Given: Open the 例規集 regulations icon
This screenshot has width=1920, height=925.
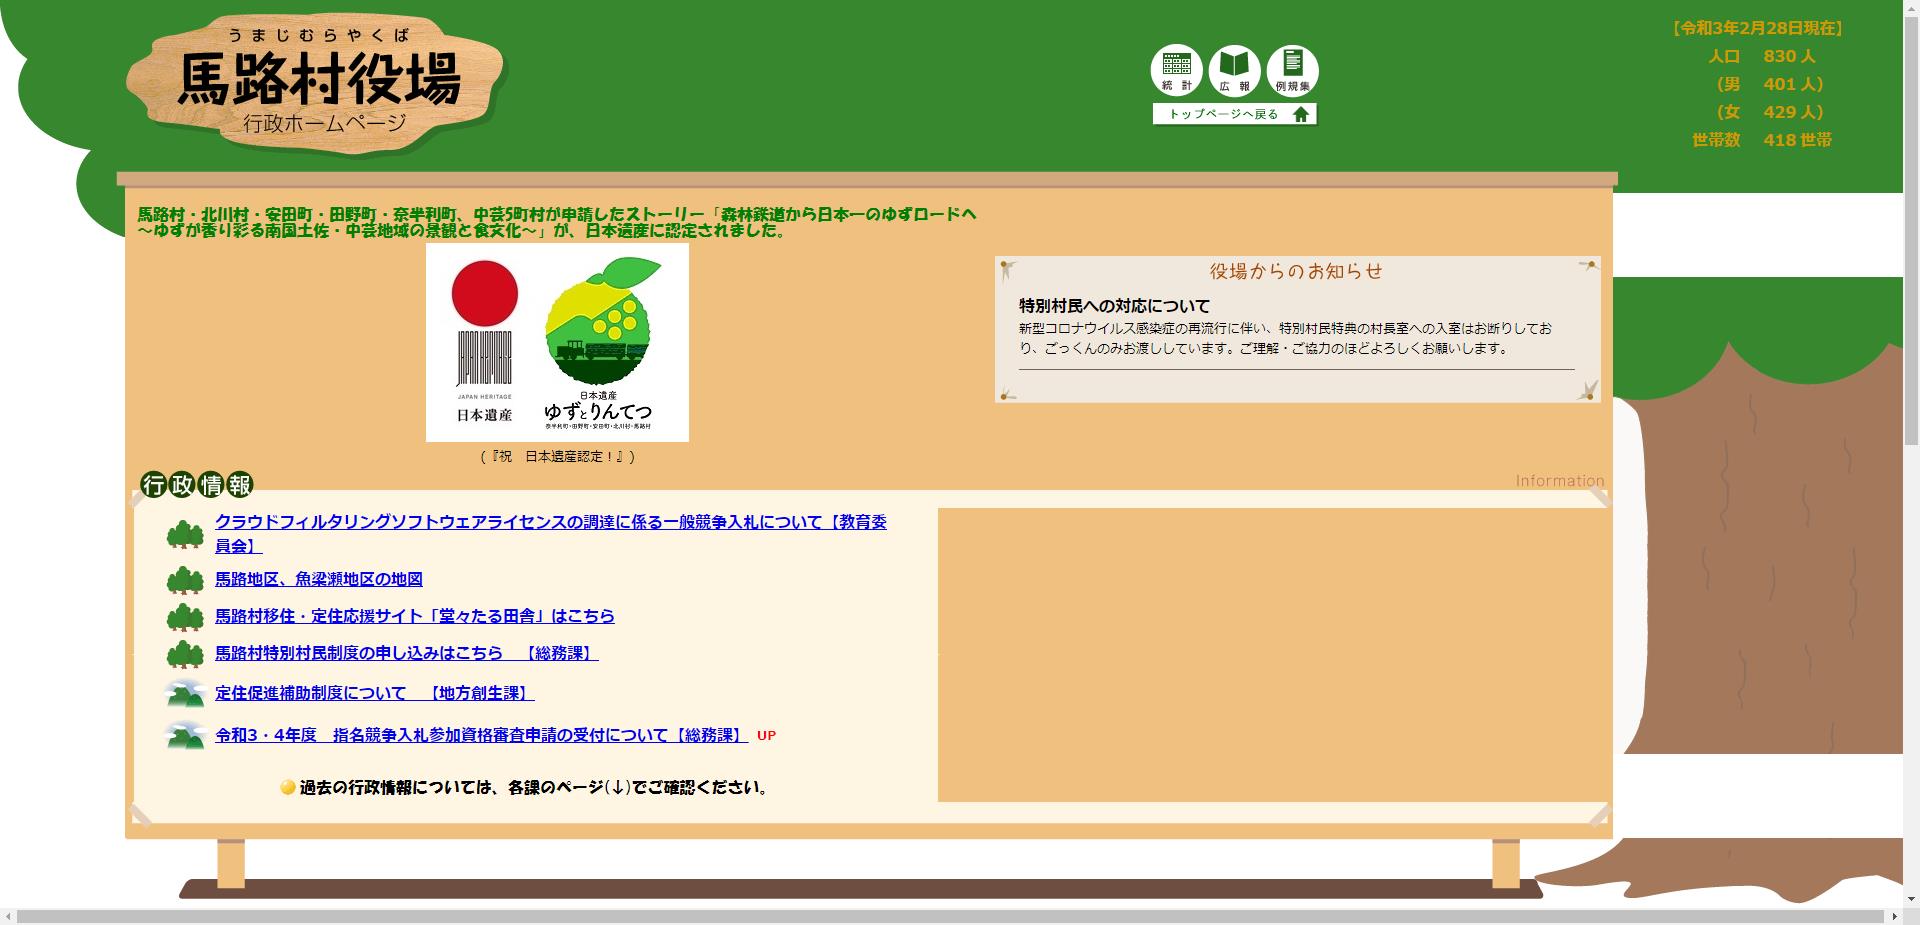Looking at the screenshot, I should pyautogui.click(x=1292, y=70).
